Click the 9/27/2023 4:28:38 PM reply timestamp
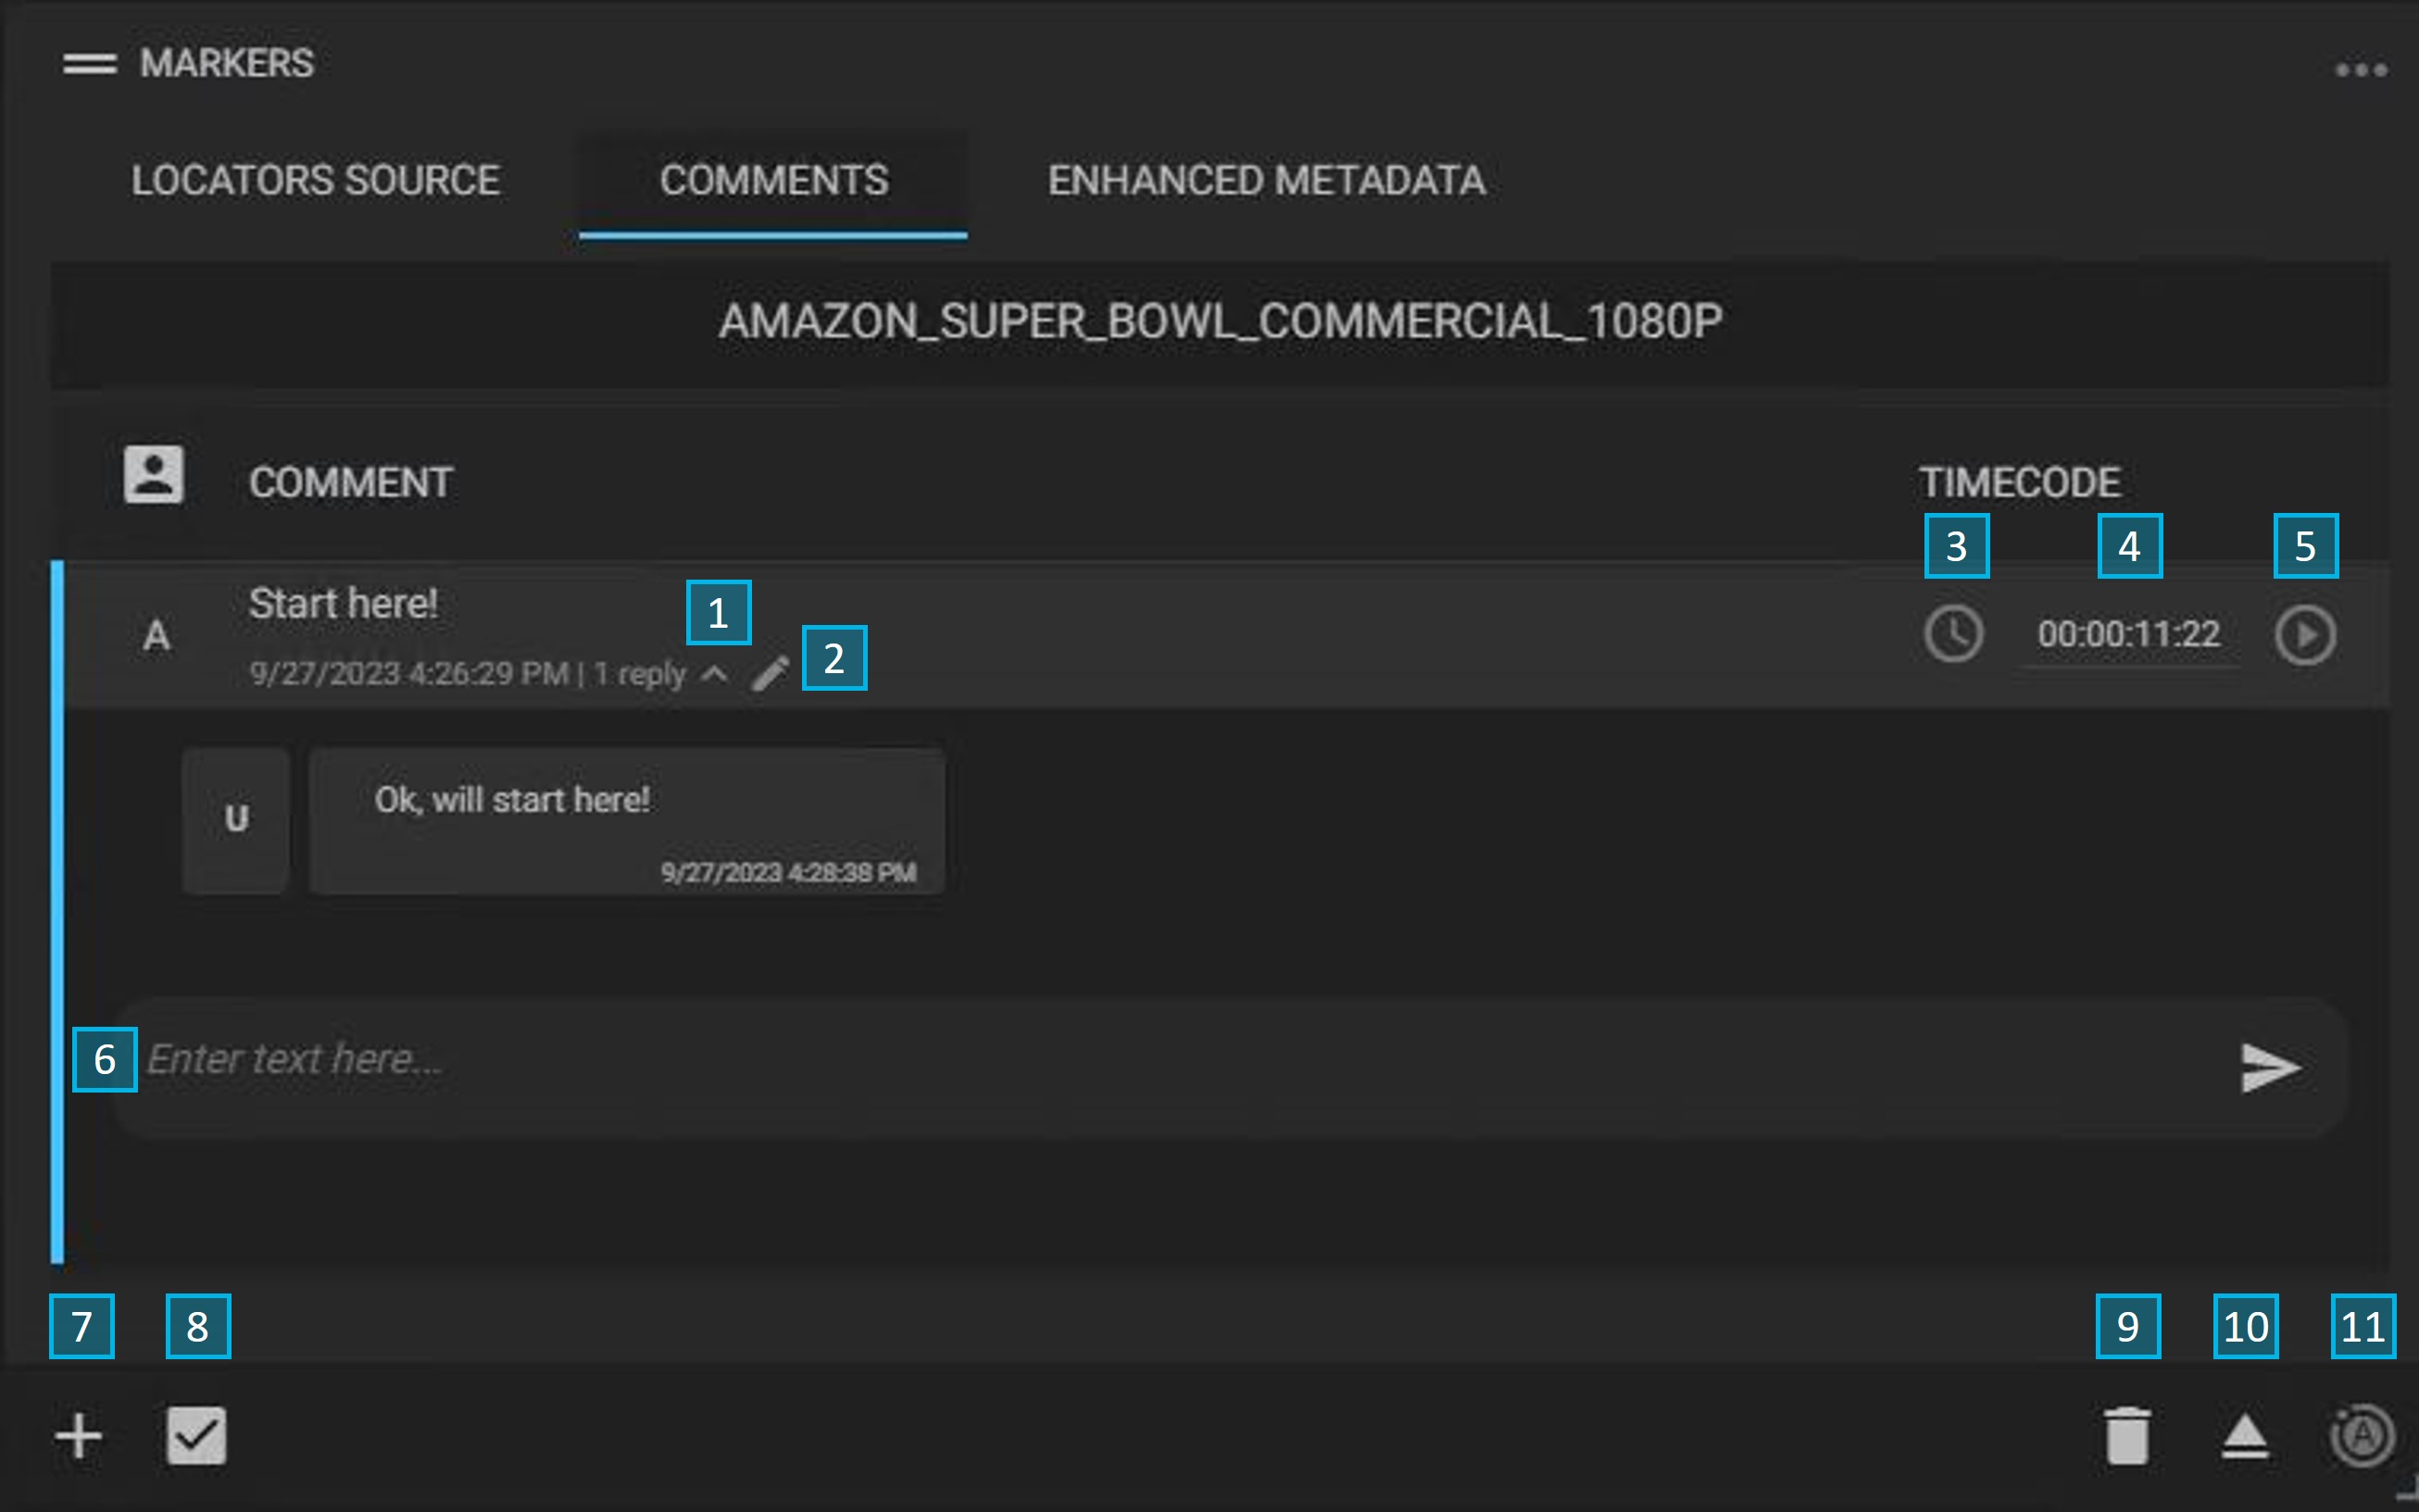Screen dimensions: 2419x1512 coord(788,873)
